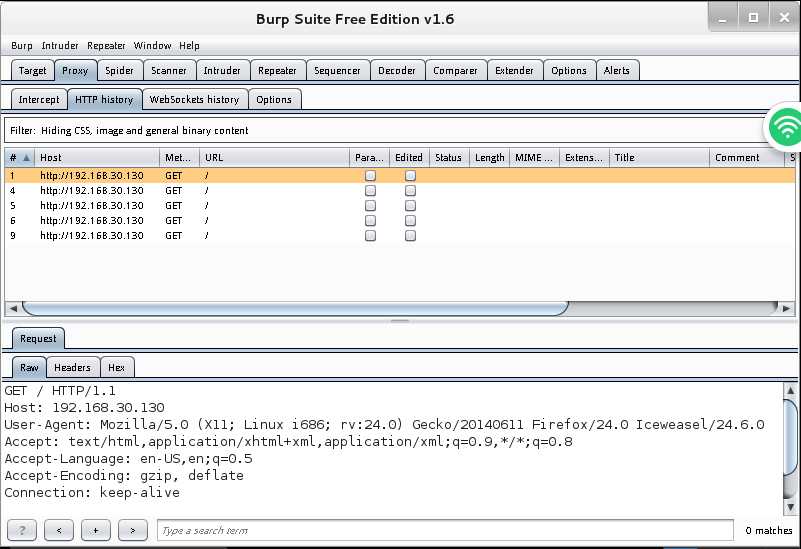Go to previous search match button
Viewport: 801px width, 549px height.
59,530
